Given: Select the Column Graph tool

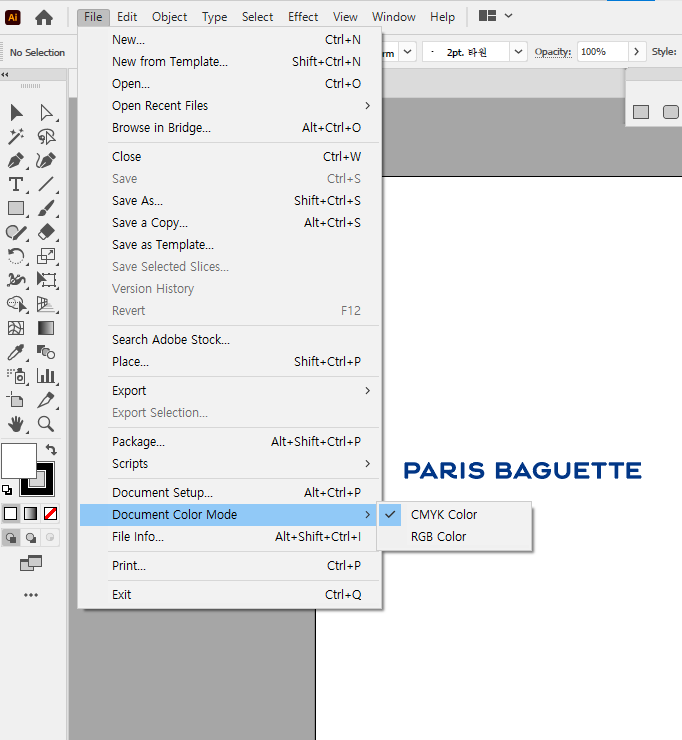Looking at the screenshot, I should pyautogui.click(x=46, y=376).
